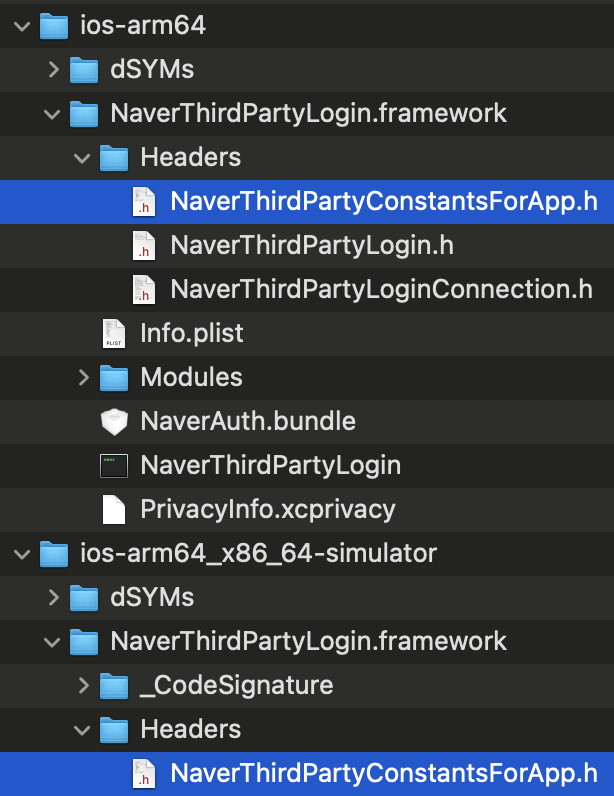Select the 'NaverThirdPartyLoginConnection.h' file name

pyautogui.click(x=381, y=289)
